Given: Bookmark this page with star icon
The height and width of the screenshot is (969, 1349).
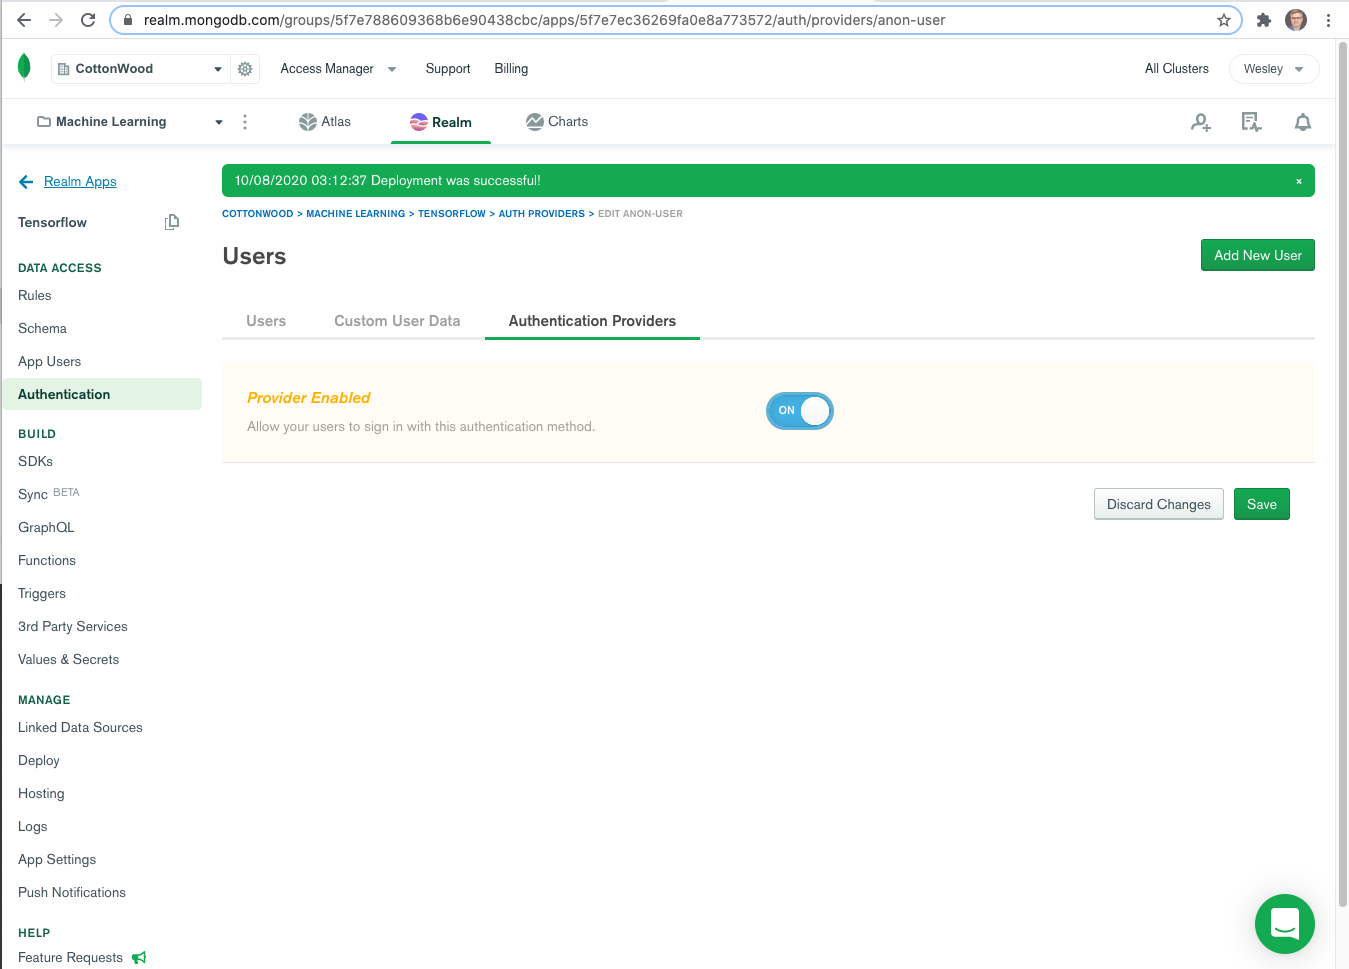Looking at the screenshot, I should (1224, 20).
